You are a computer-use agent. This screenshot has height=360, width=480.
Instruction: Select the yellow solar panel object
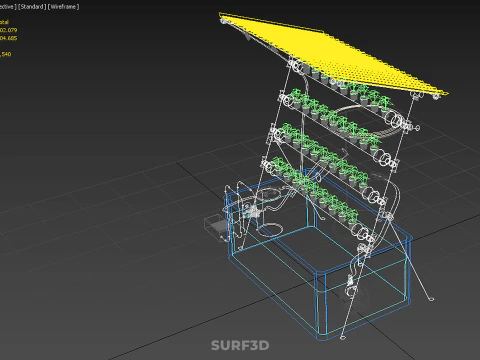click(x=333, y=55)
